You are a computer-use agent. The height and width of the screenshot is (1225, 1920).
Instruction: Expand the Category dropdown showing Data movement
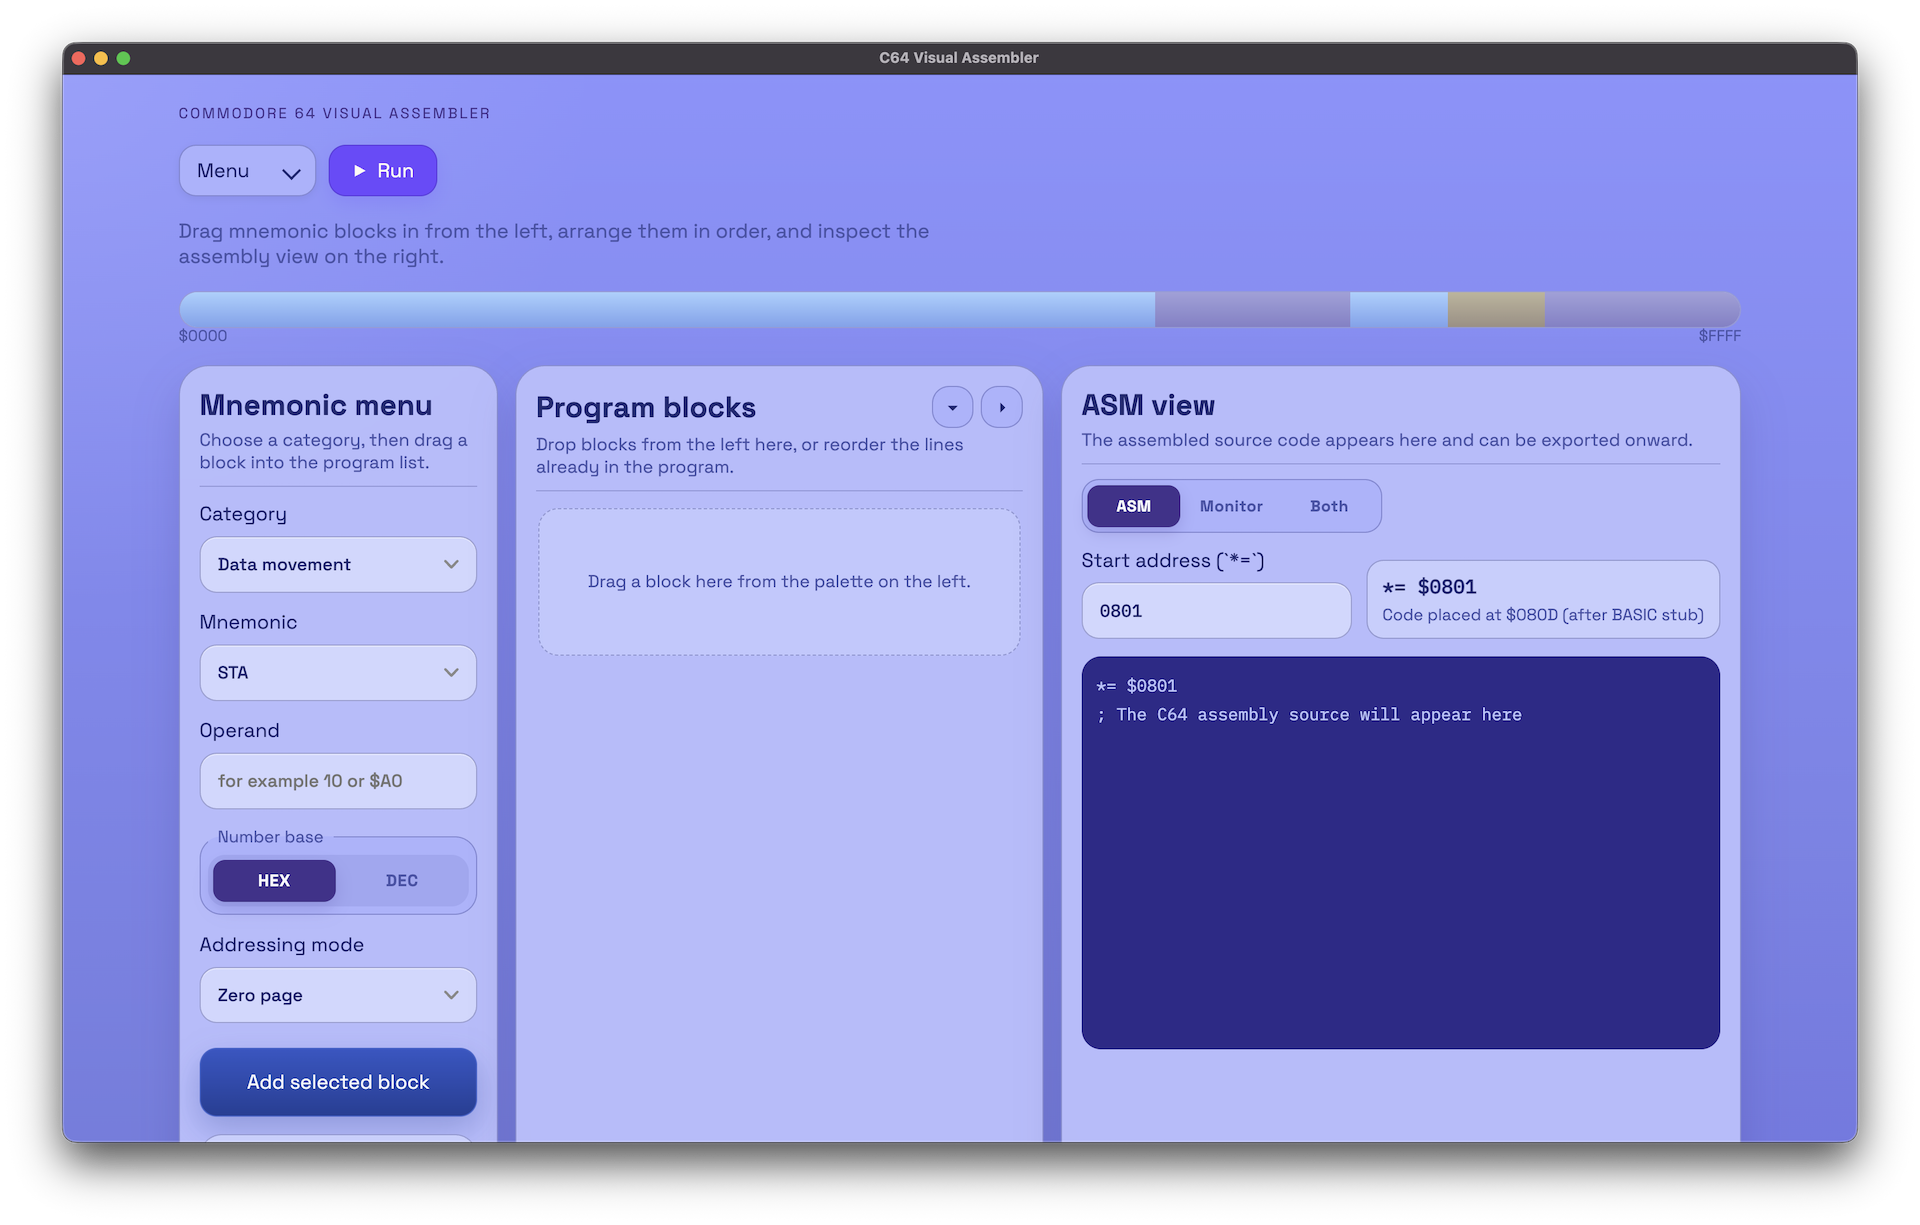pos(338,565)
